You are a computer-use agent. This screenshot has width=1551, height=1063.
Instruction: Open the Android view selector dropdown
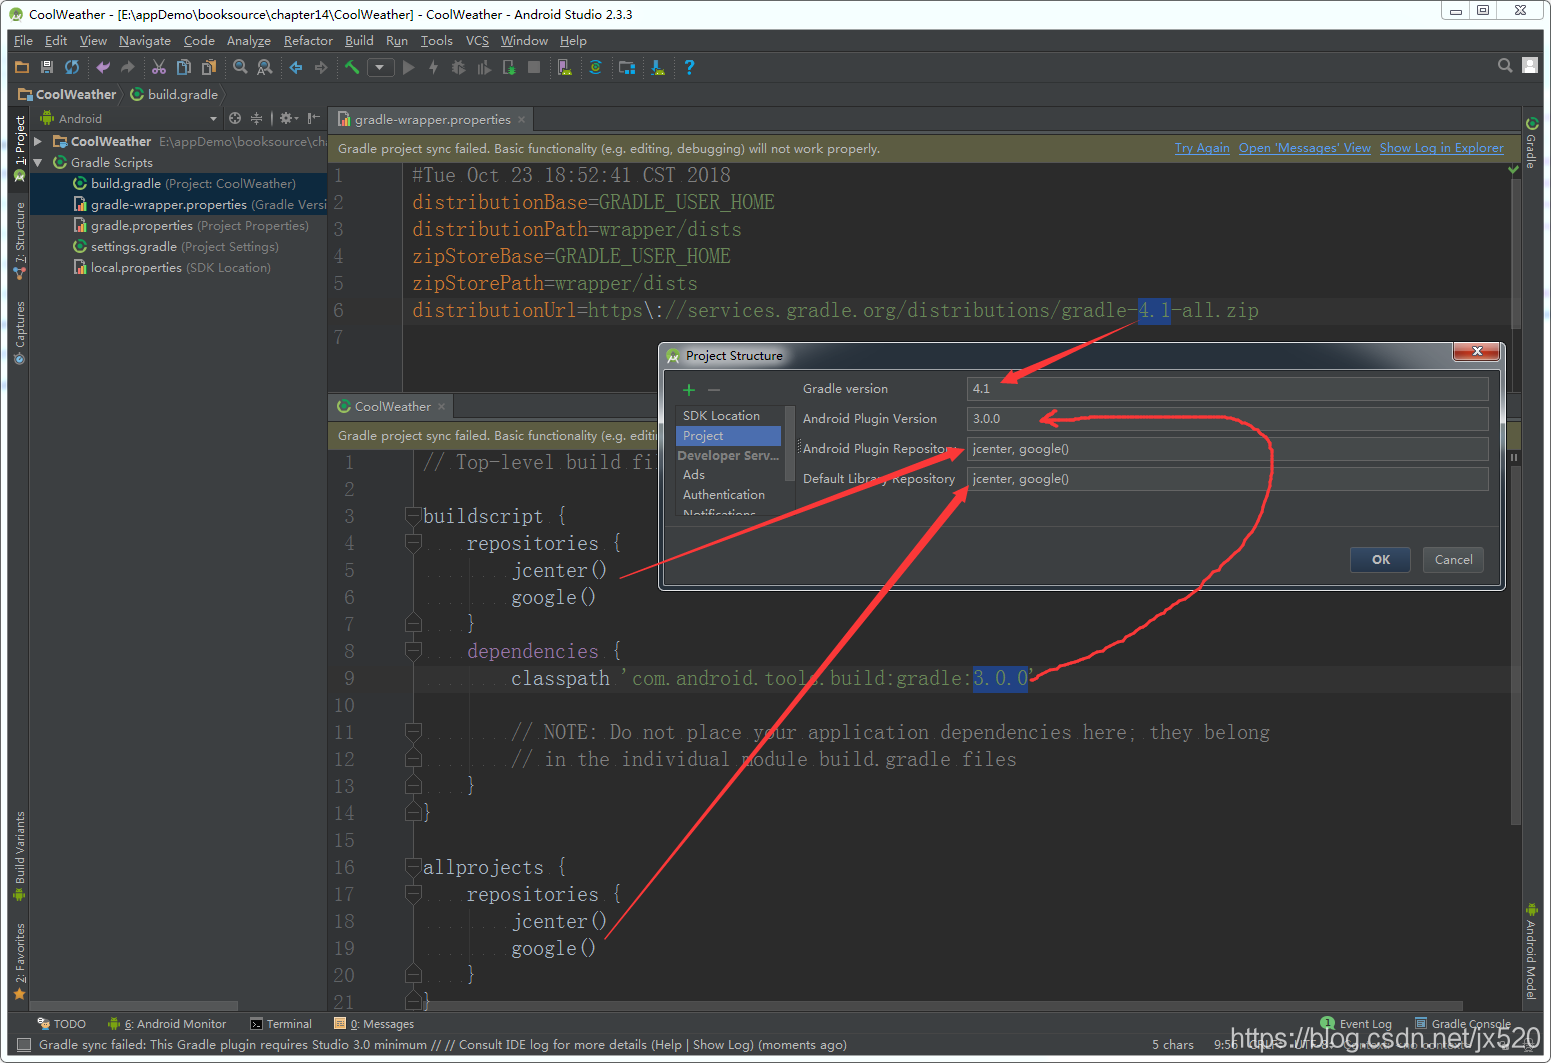click(129, 118)
